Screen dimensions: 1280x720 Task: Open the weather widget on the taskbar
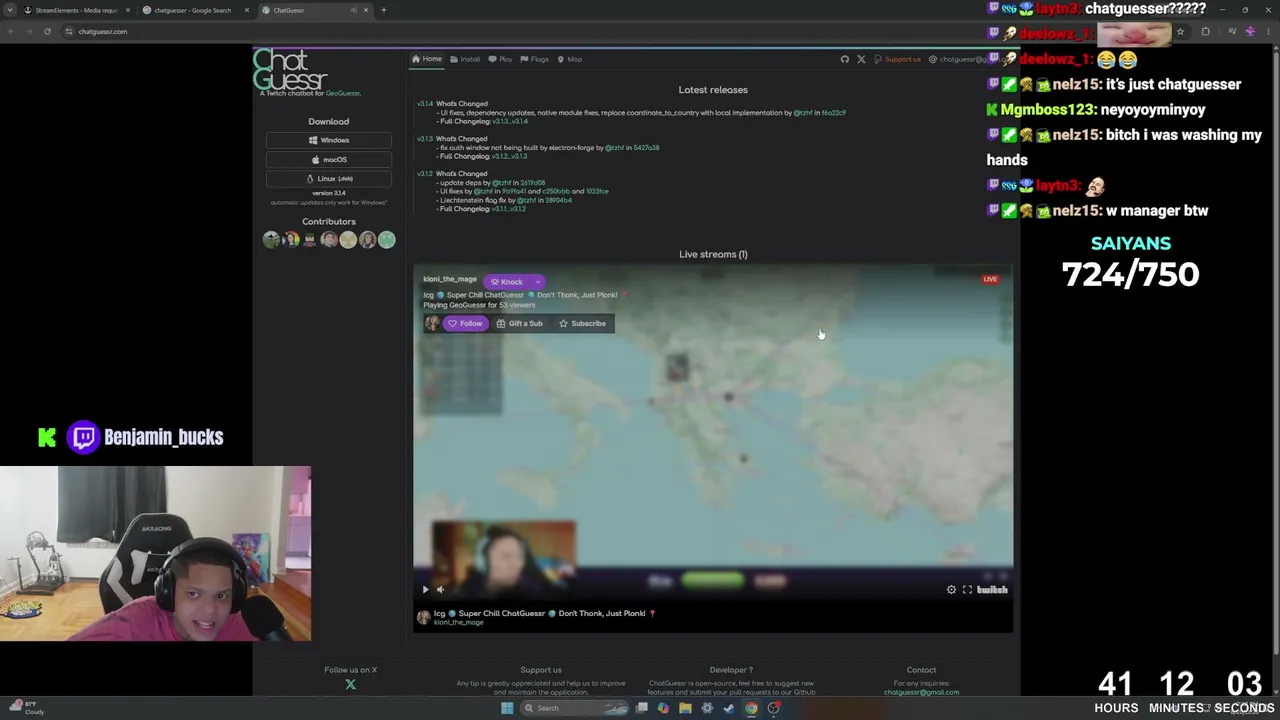click(x=28, y=708)
